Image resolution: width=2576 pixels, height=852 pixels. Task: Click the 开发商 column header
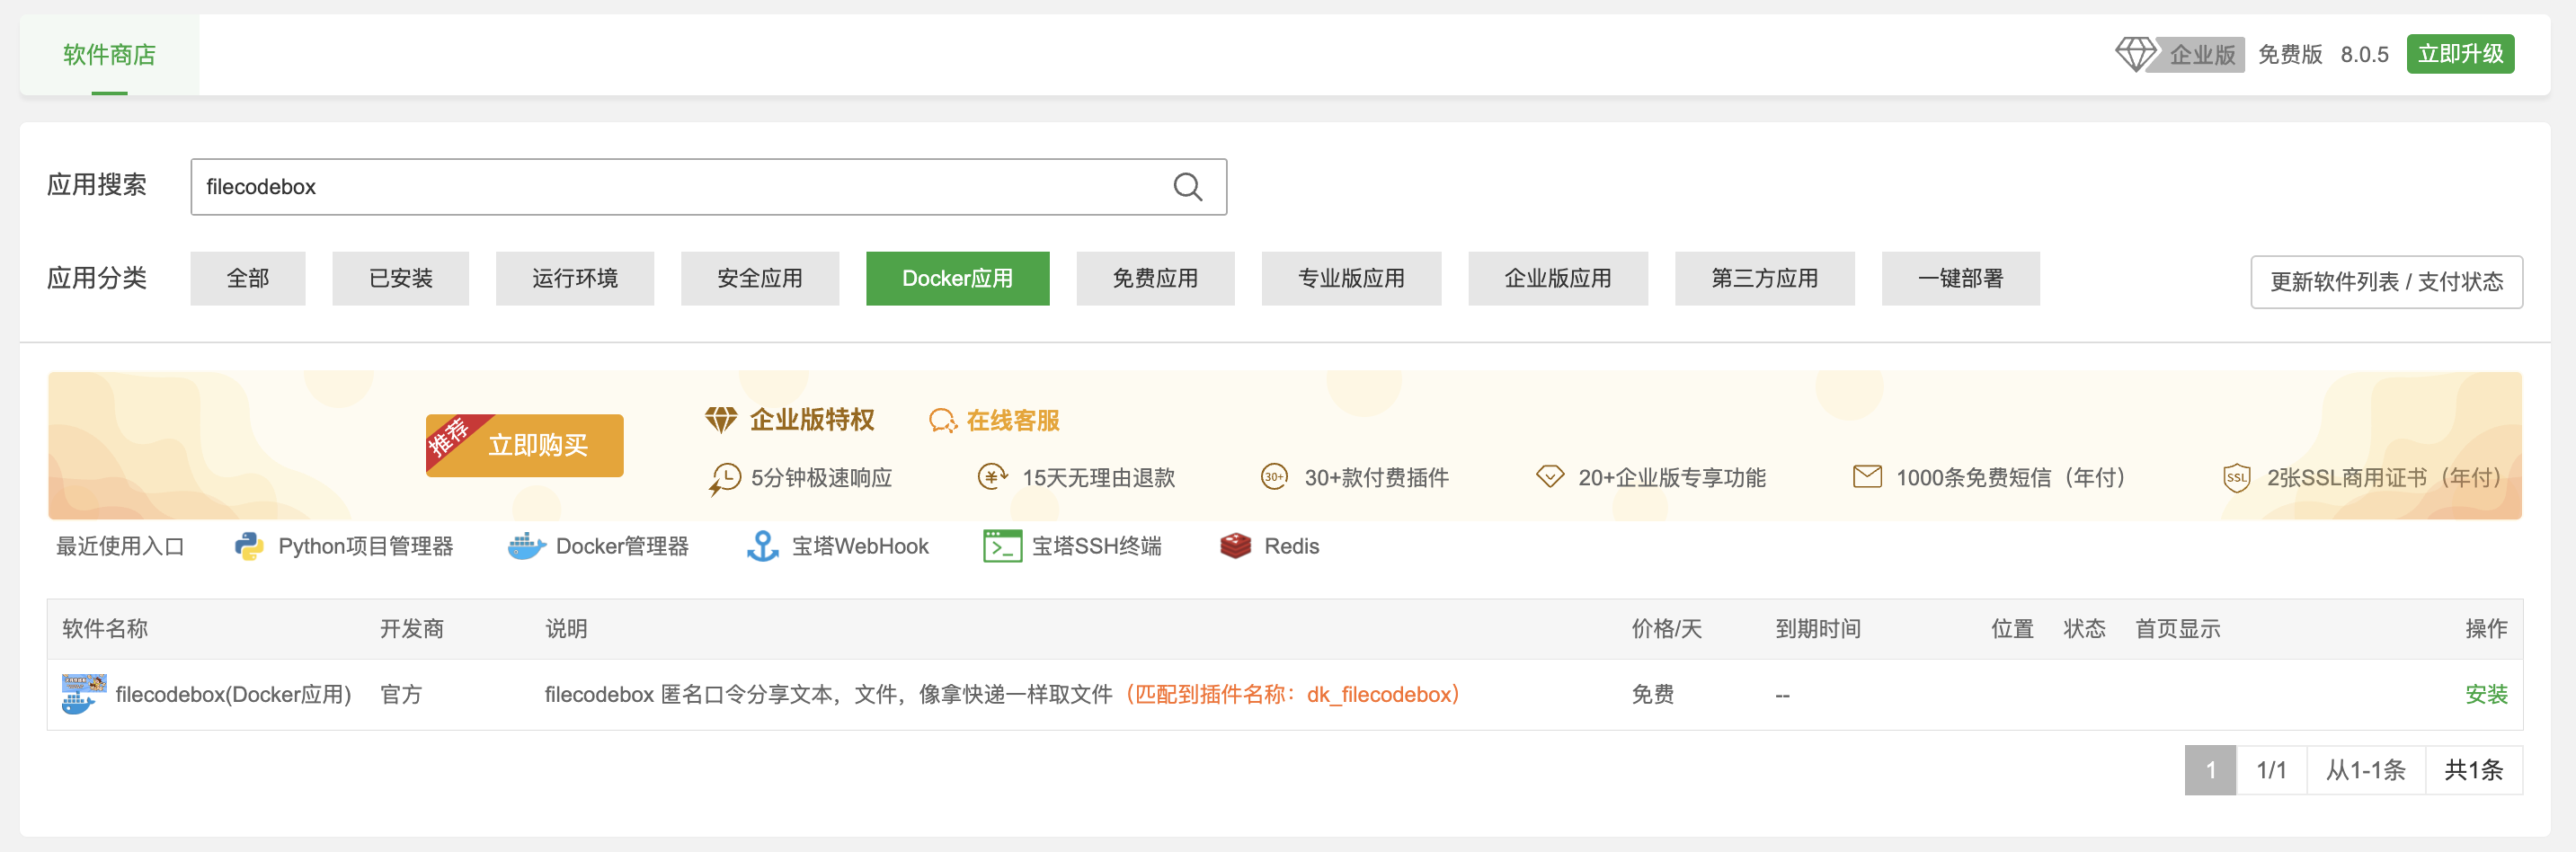pos(412,629)
